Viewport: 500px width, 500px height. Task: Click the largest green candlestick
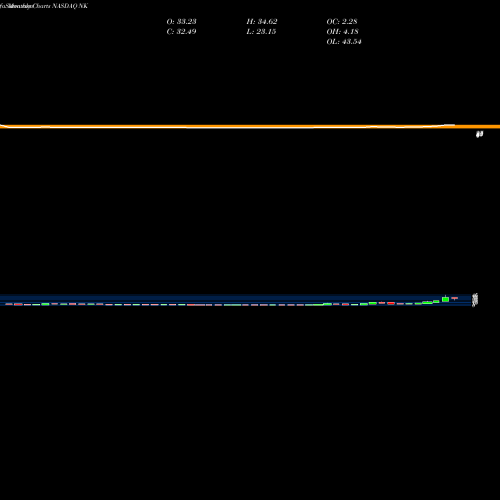pyautogui.click(x=445, y=299)
